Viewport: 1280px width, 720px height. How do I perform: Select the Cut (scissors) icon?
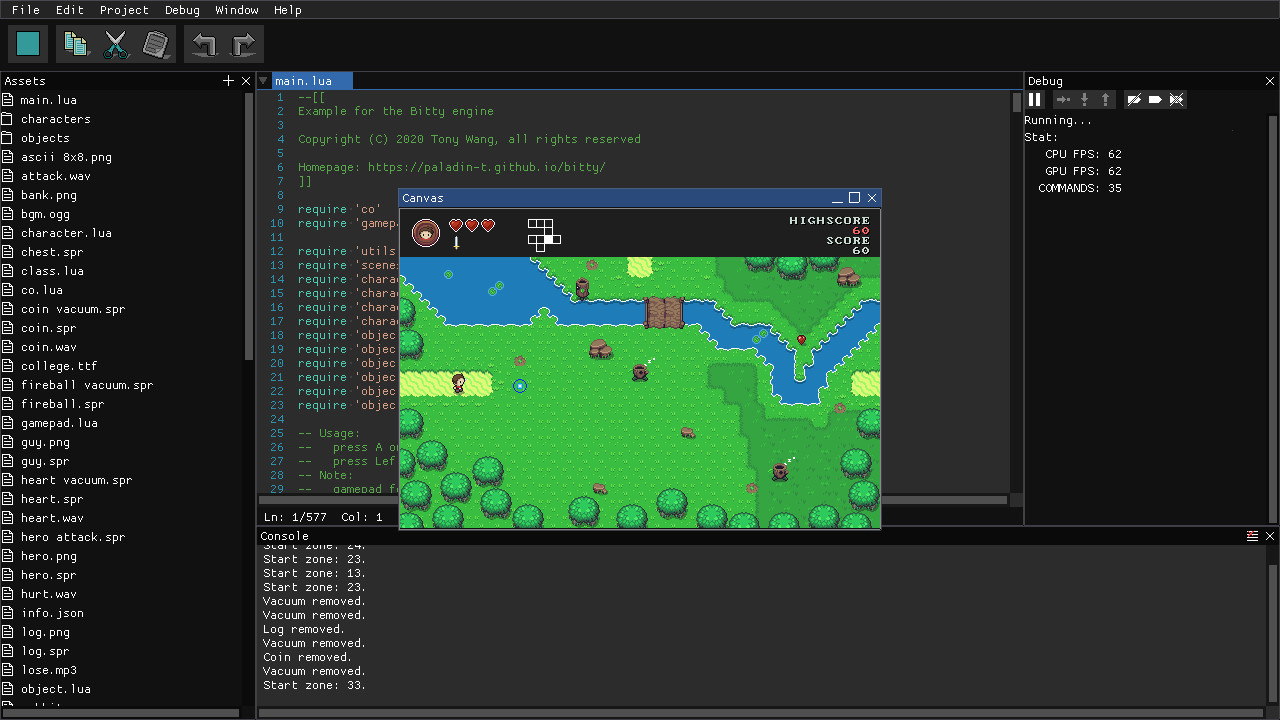click(116, 43)
